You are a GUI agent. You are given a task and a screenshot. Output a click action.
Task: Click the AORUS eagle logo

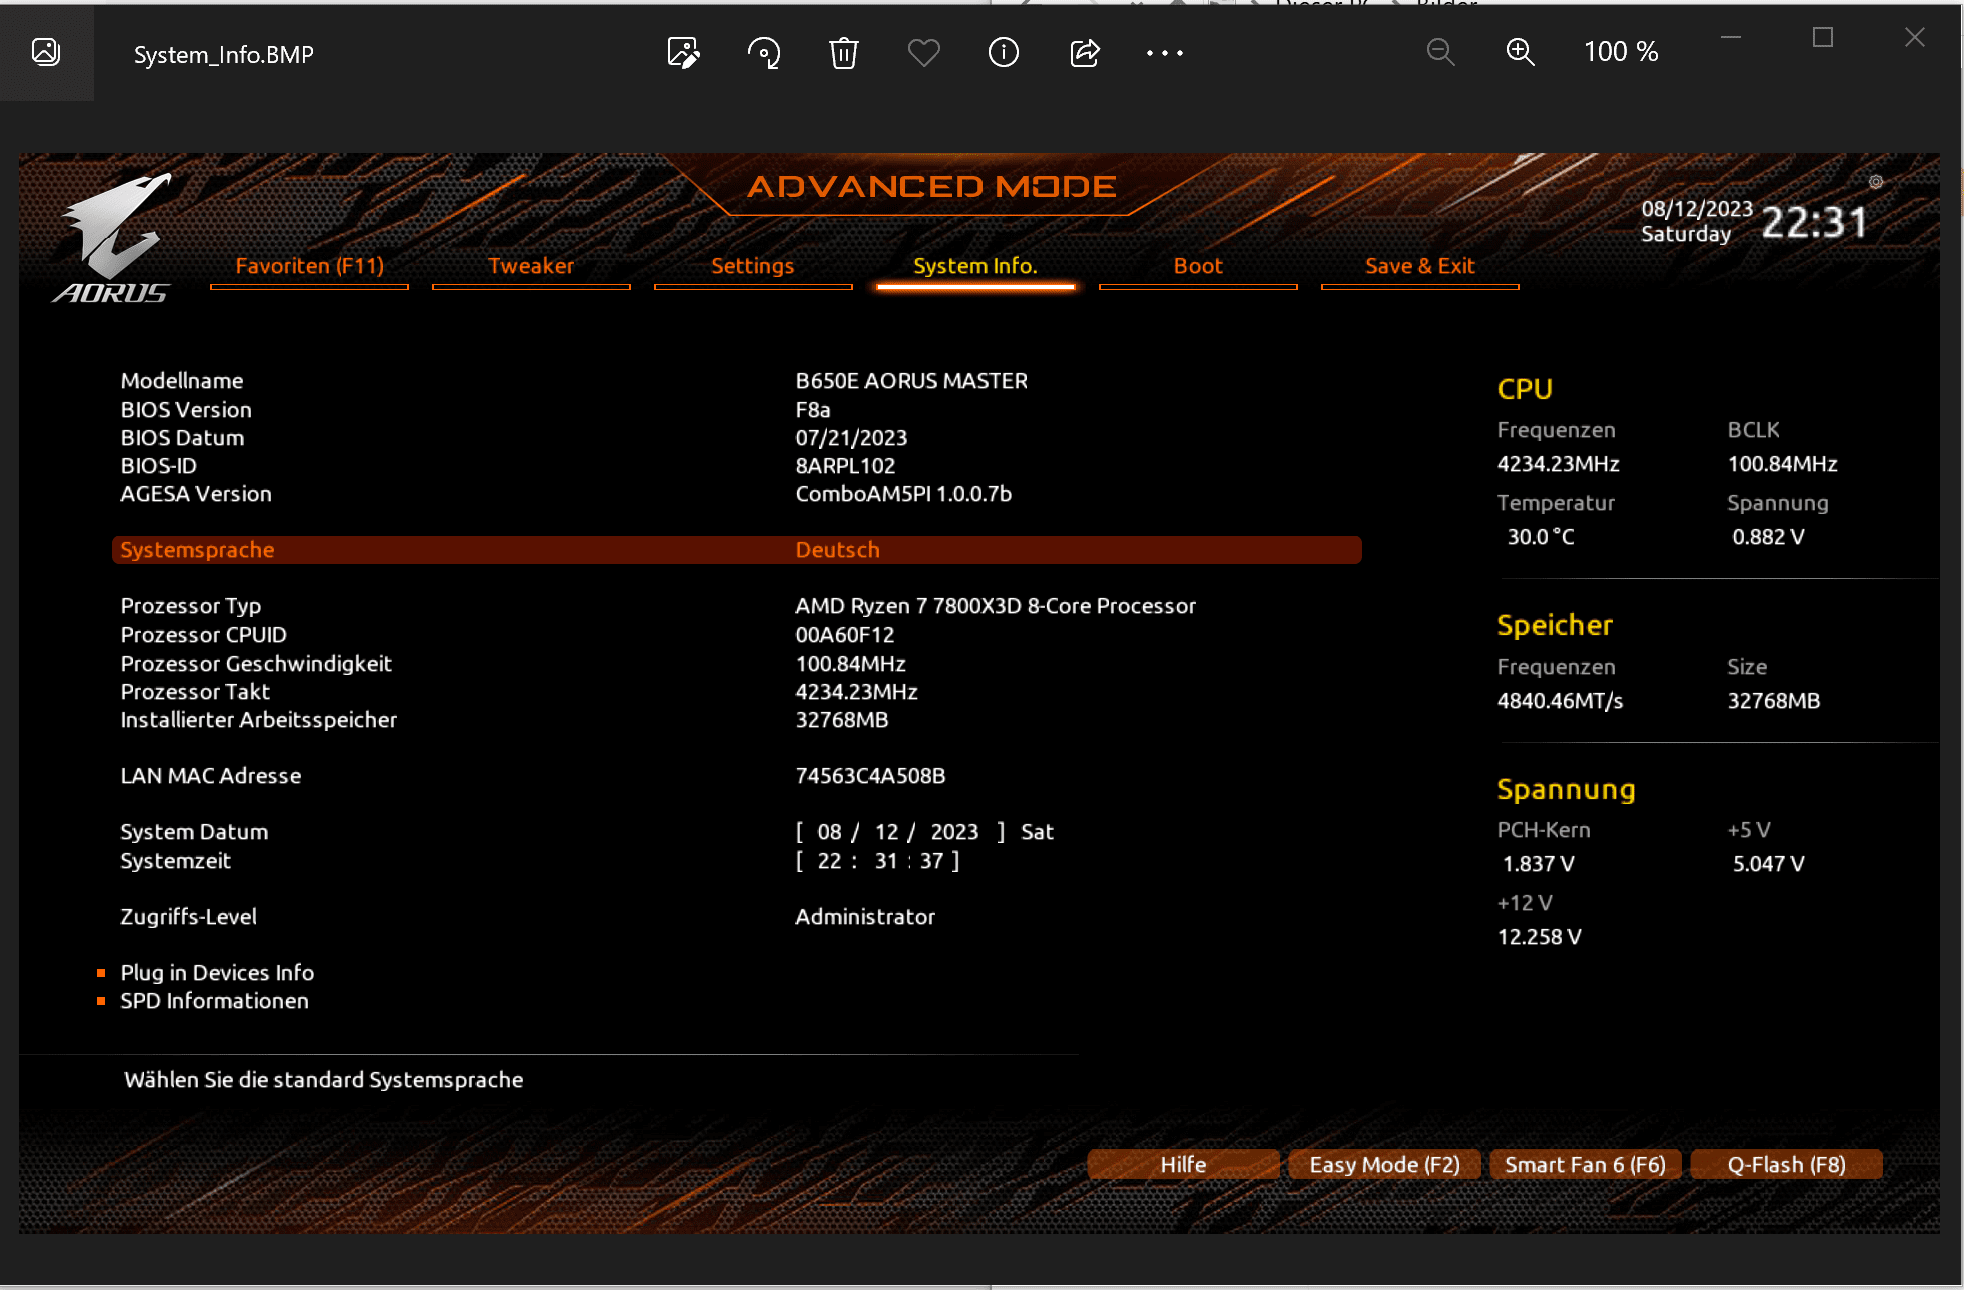[x=112, y=238]
